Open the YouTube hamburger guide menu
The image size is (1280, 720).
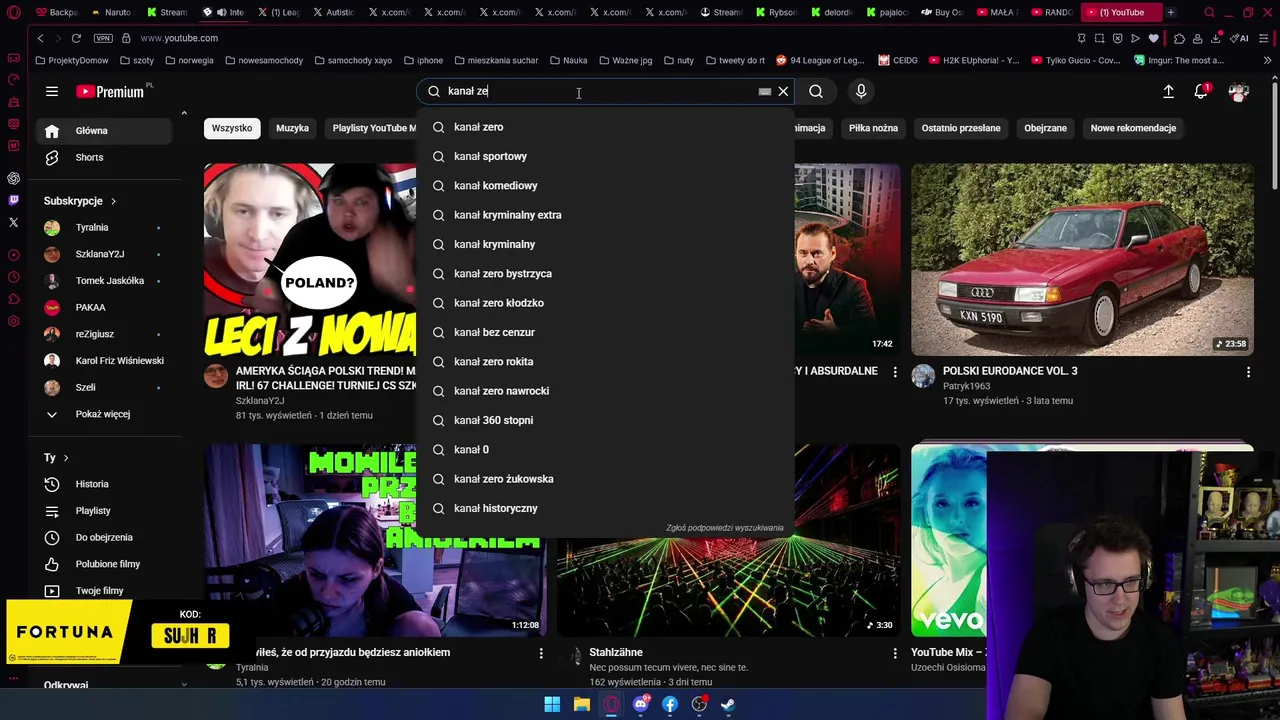coord(52,91)
